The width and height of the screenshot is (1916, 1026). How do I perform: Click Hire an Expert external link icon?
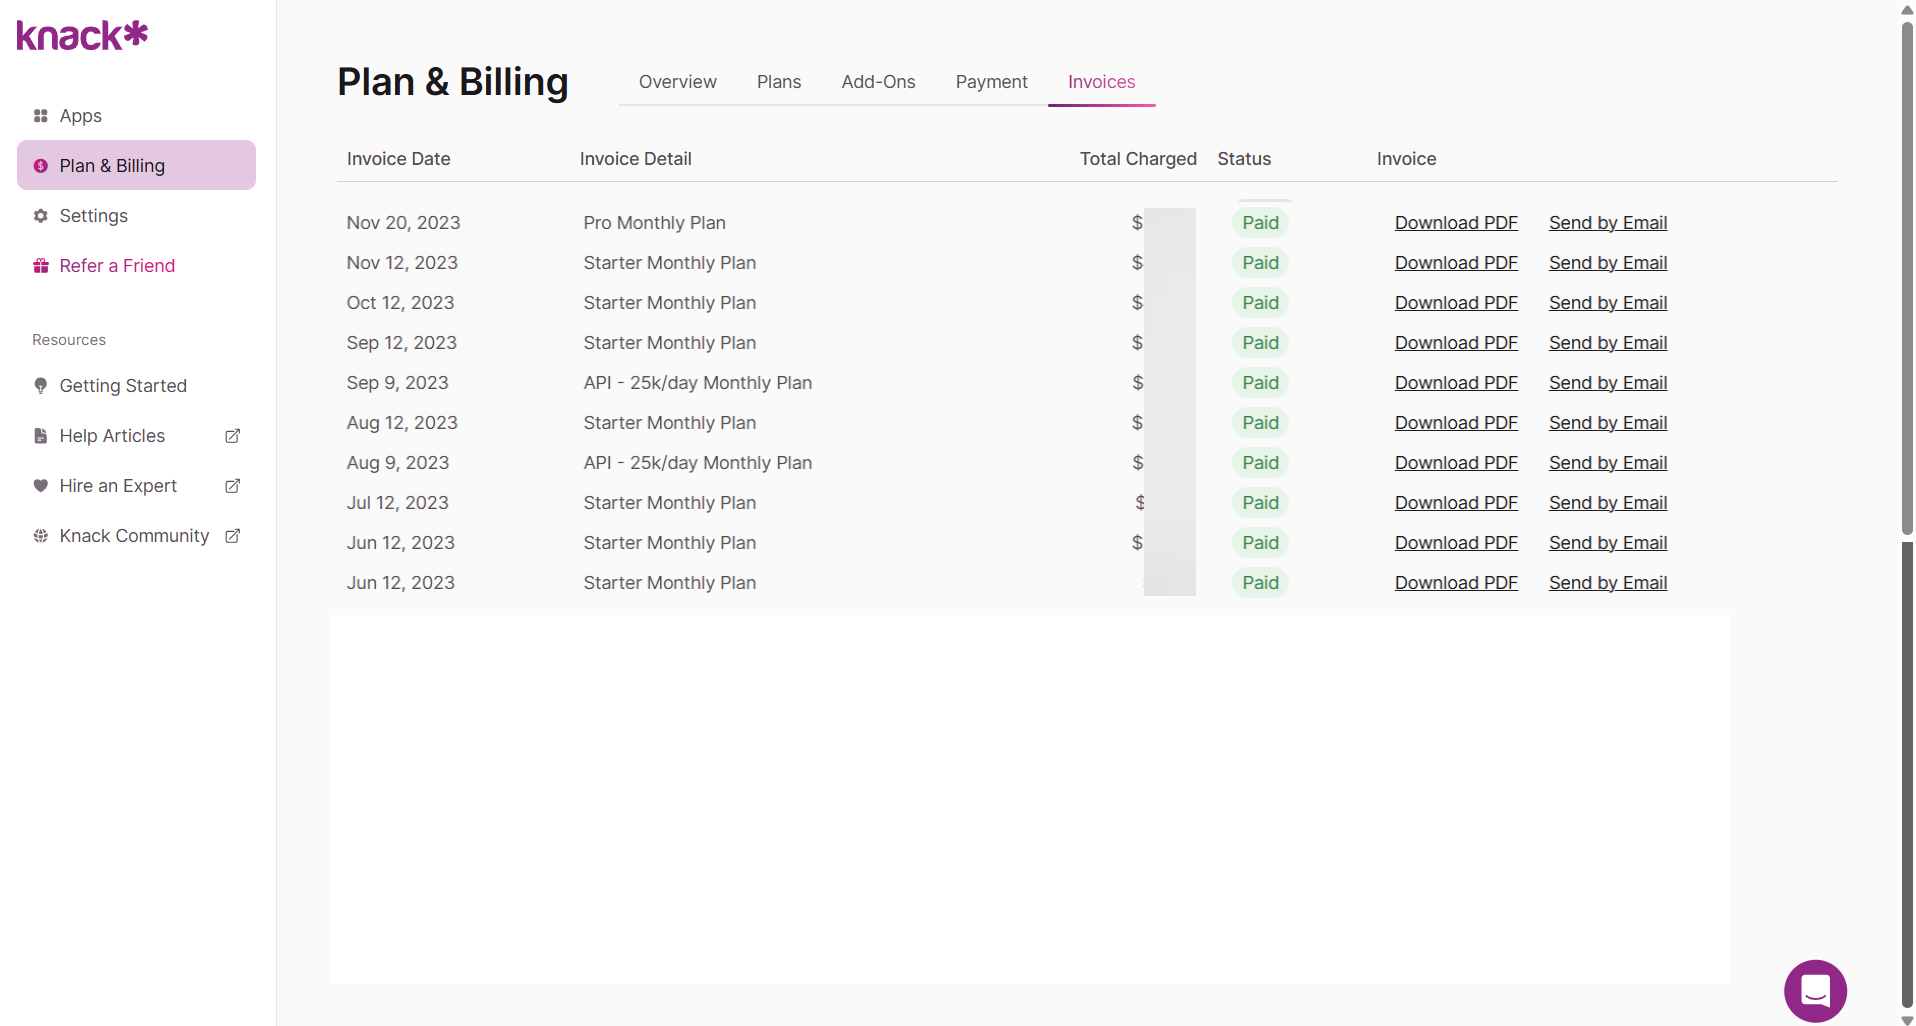[233, 486]
